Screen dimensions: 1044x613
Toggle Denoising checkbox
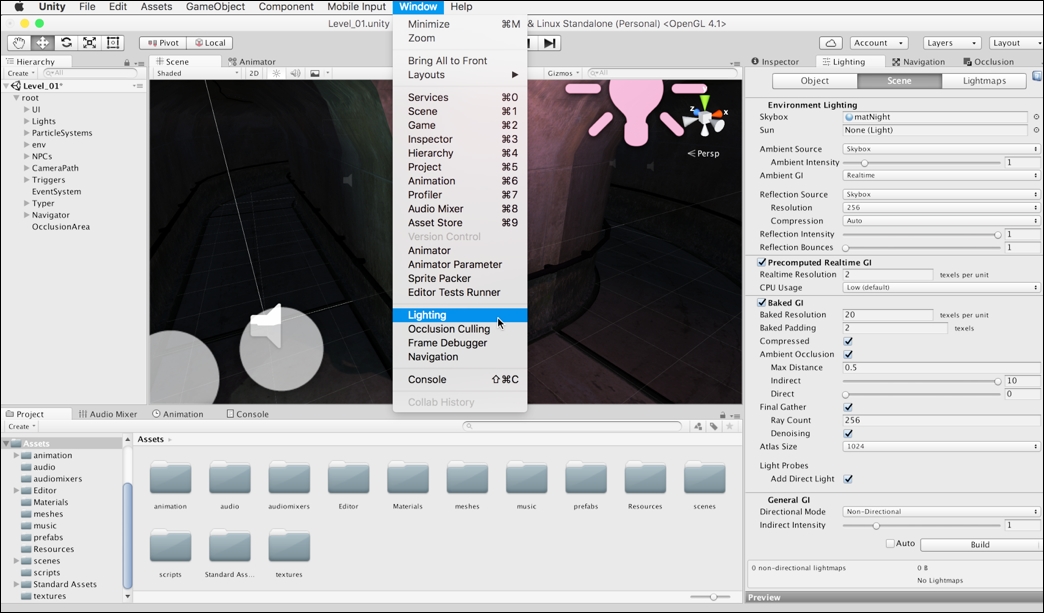click(848, 434)
